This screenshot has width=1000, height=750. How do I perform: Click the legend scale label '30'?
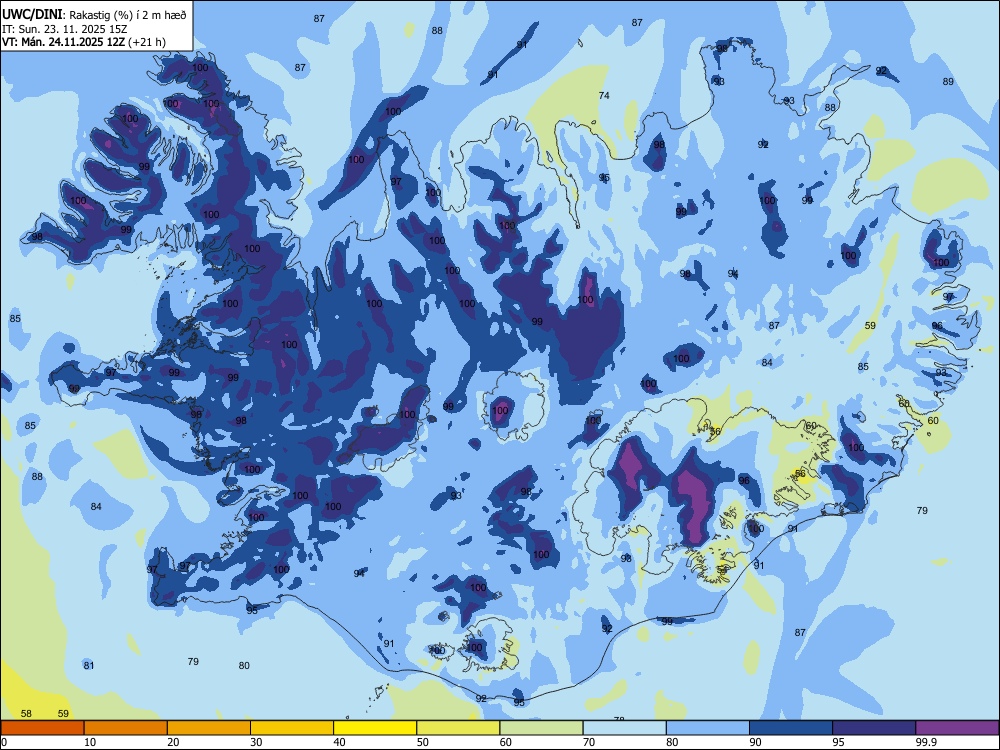pyautogui.click(x=256, y=742)
